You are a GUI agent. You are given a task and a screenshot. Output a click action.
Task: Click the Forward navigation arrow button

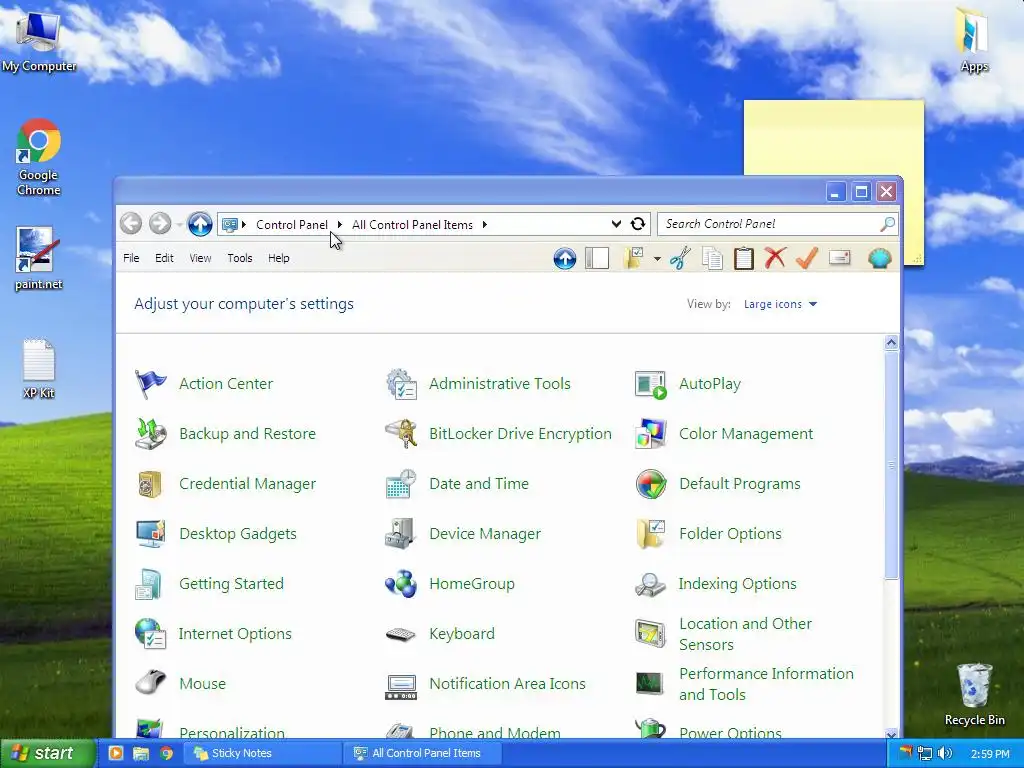[x=159, y=223]
